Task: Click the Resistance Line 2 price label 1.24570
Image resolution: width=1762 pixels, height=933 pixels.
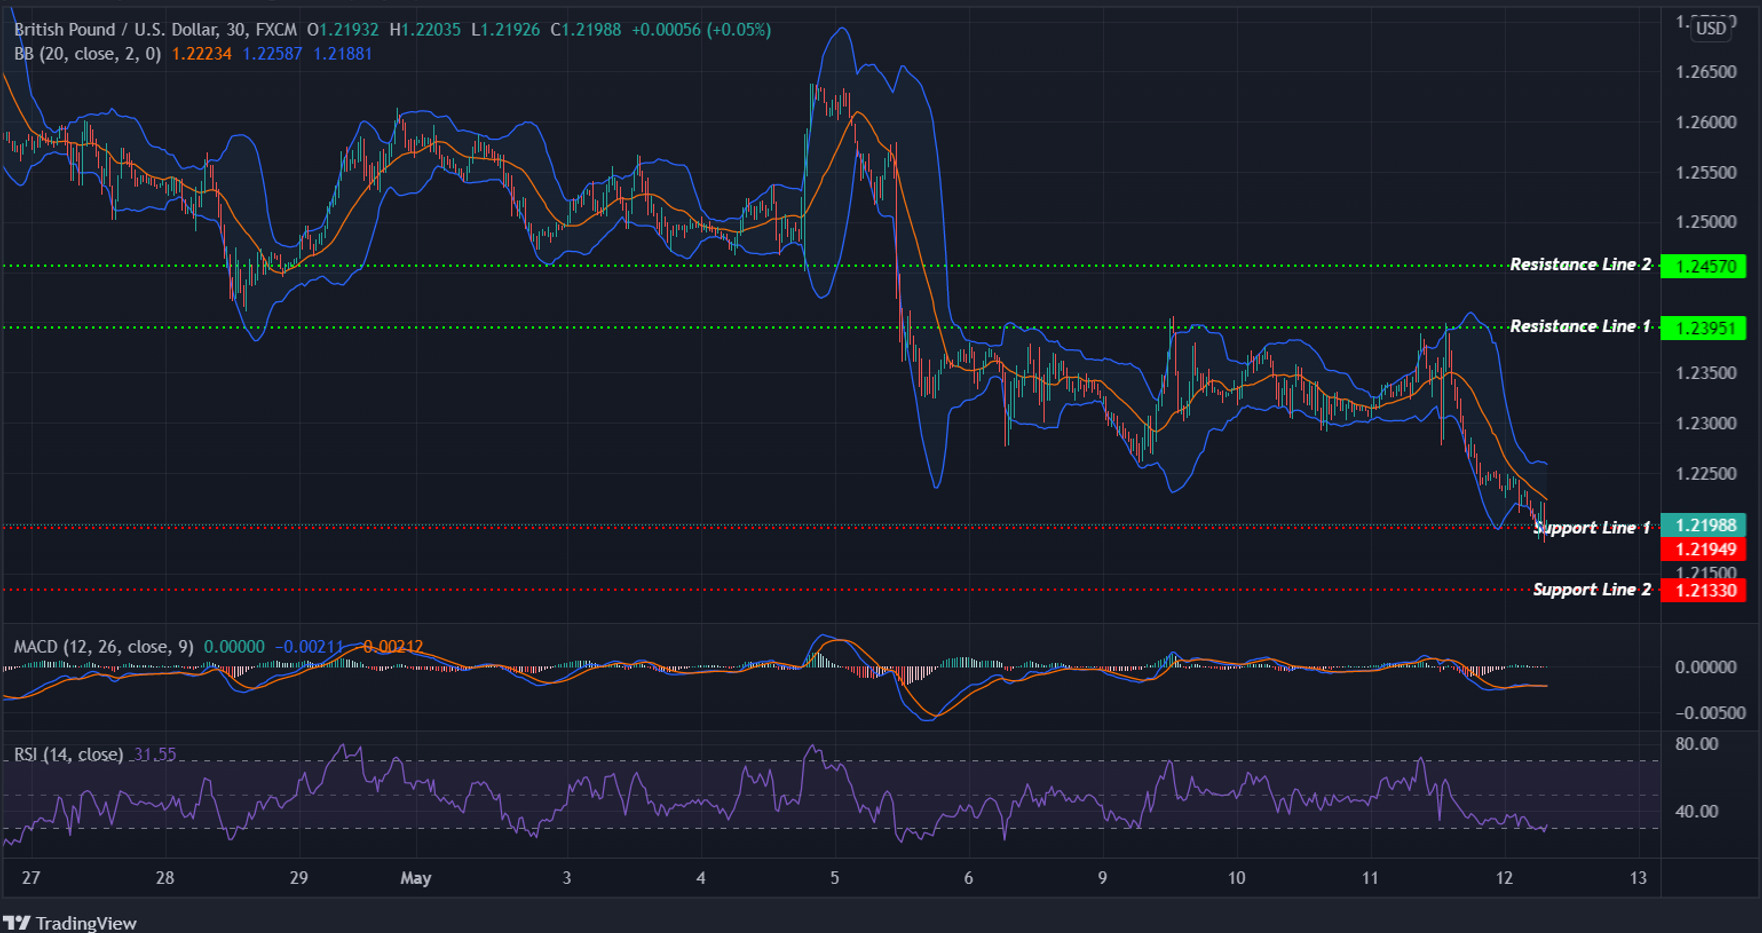Action: tap(1704, 266)
